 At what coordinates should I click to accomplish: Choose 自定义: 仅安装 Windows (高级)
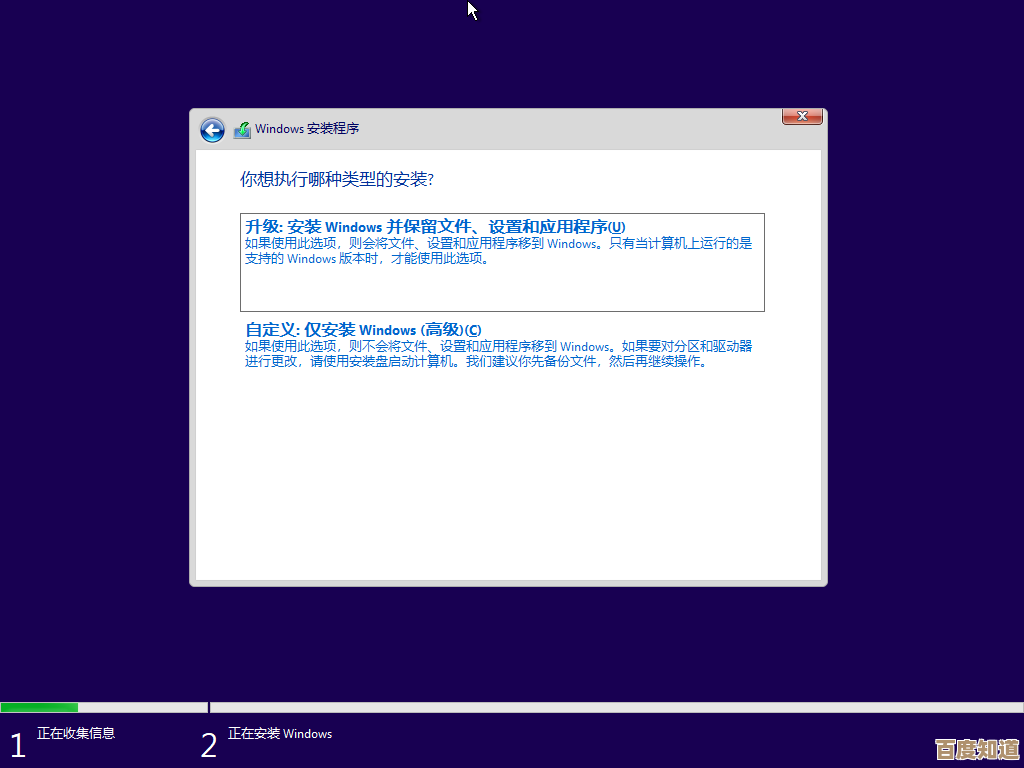(363, 330)
